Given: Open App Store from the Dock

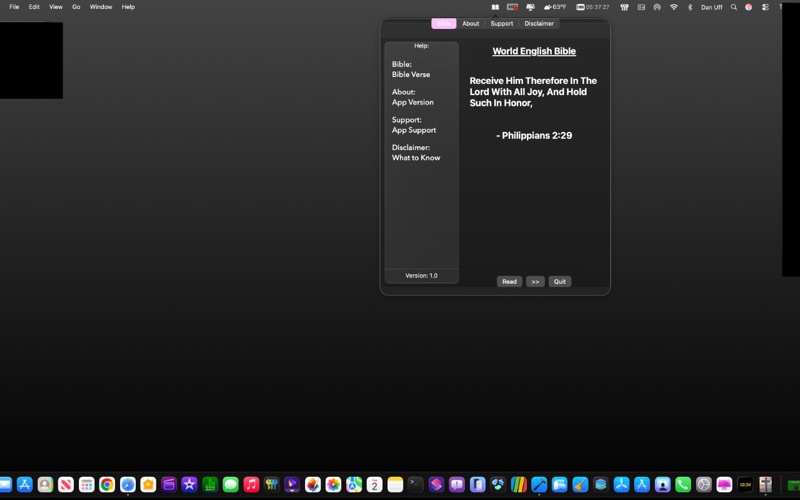Looking at the screenshot, I should [24, 484].
